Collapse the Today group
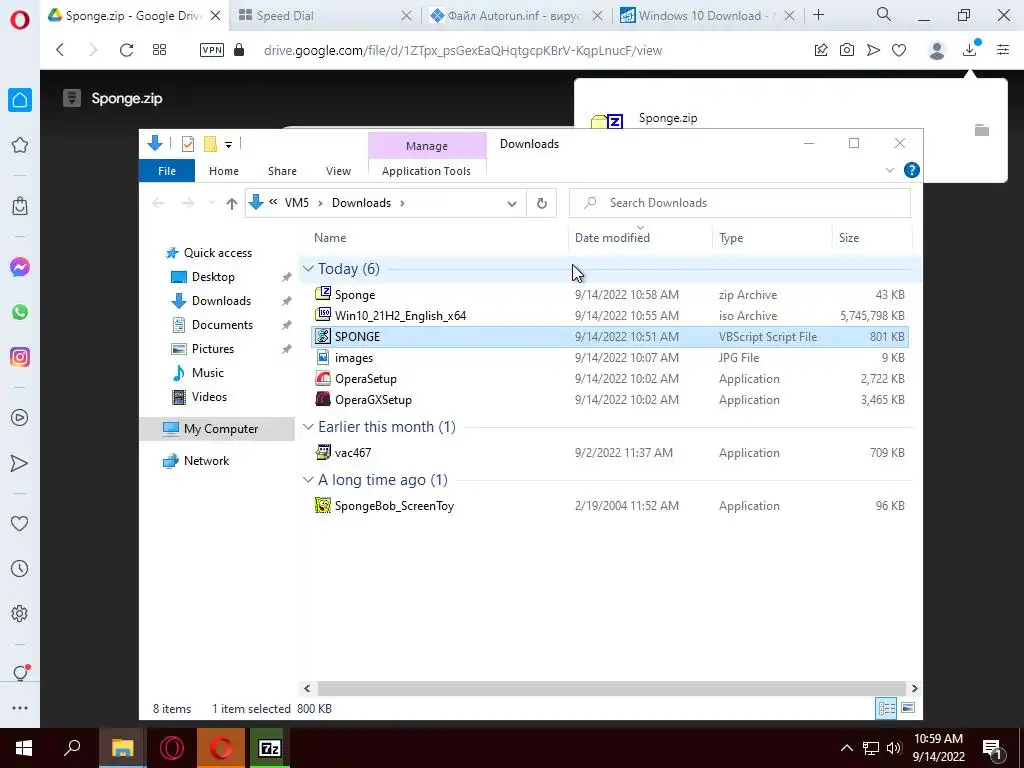1024x768 pixels. [308, 268]
